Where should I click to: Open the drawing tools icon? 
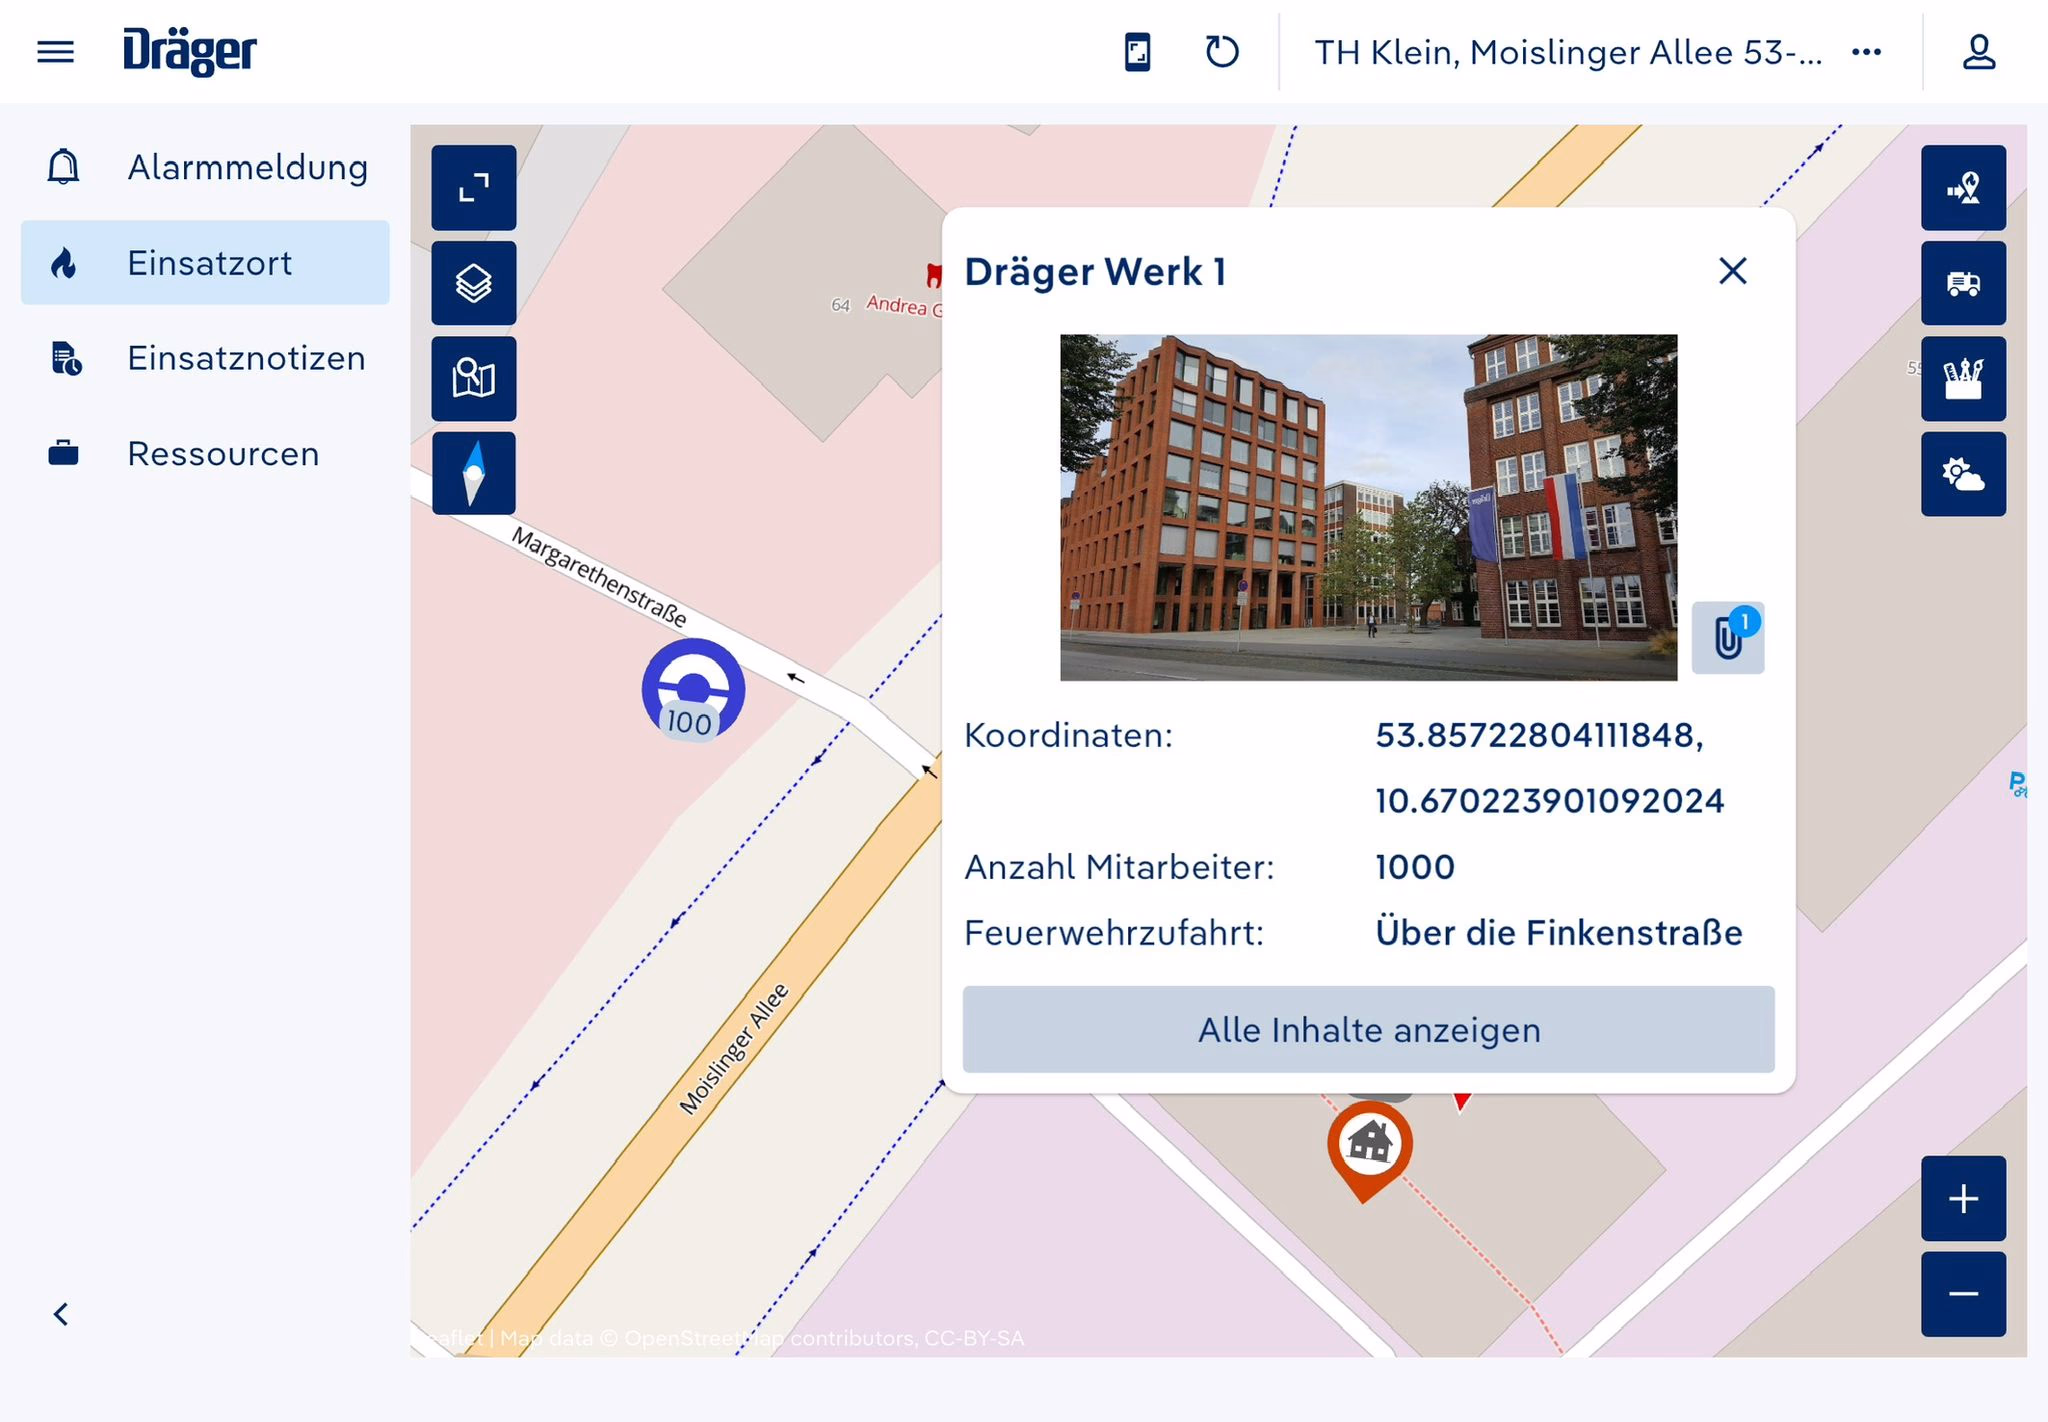coord(1963,378)
